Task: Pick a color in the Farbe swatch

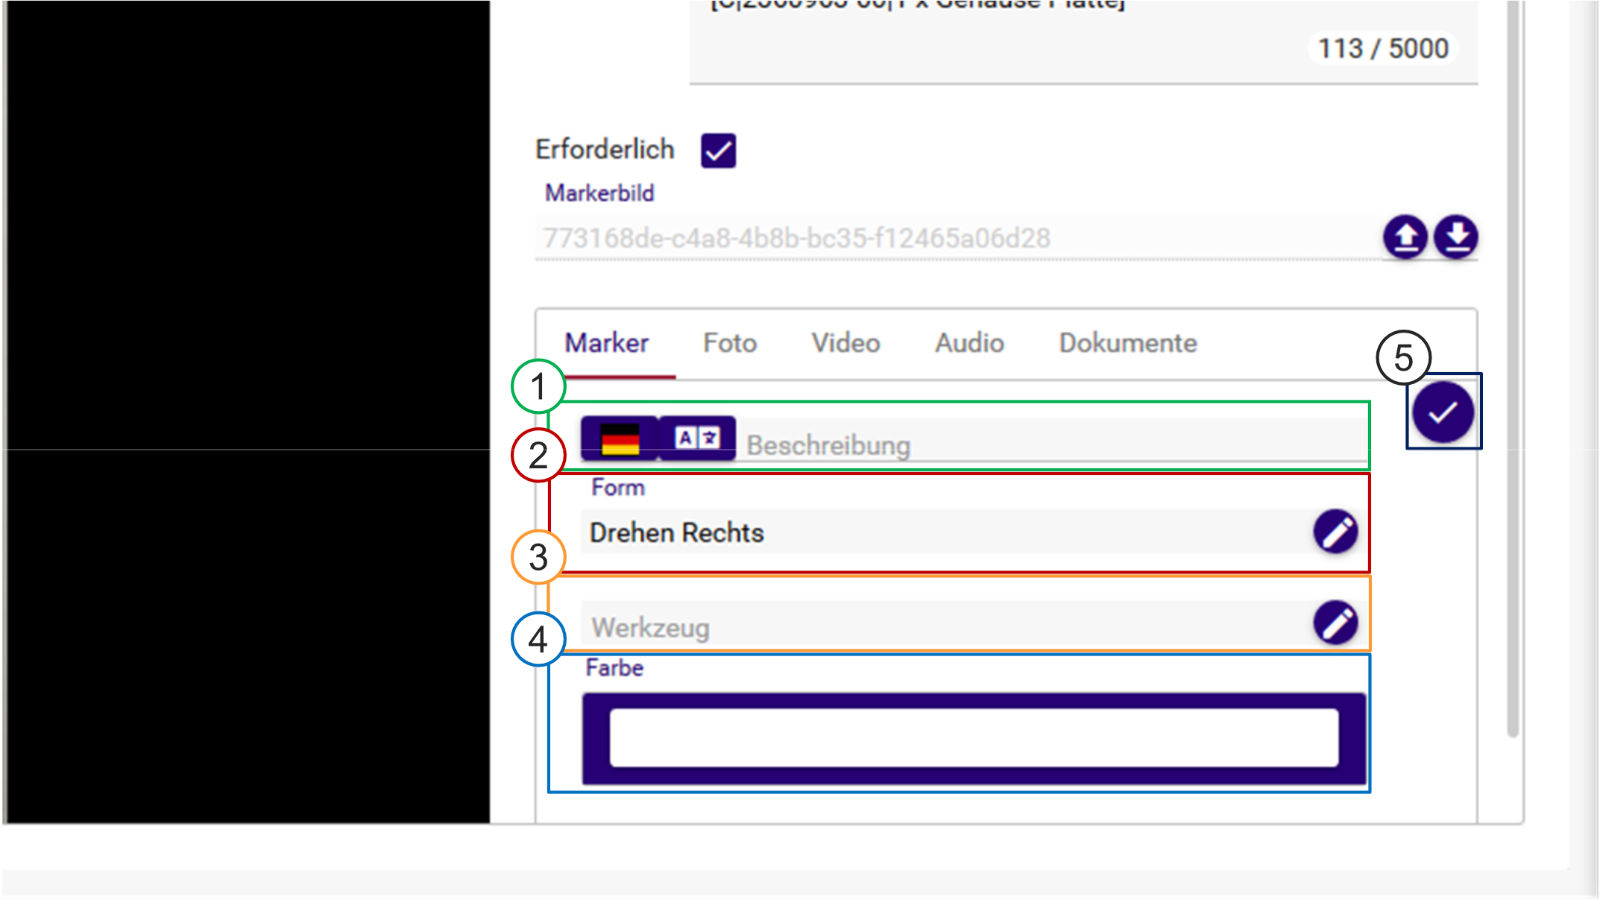Action: coord(973,738)
